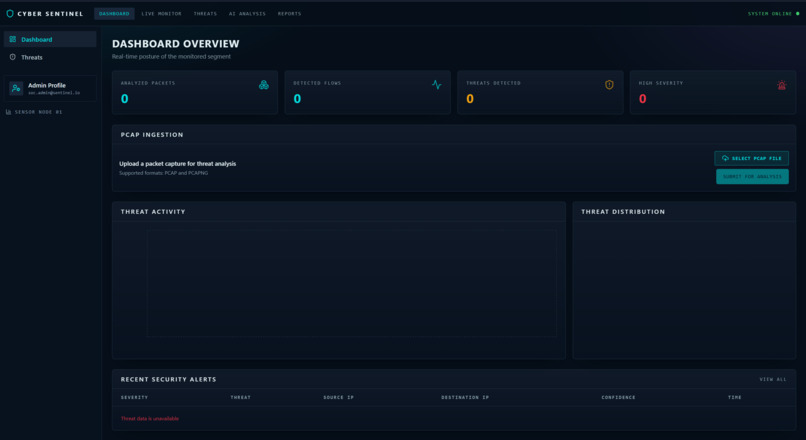Open the Threats tab in top navigation
The width and height of the screenshot is (806, 440).
click(205, 14)
